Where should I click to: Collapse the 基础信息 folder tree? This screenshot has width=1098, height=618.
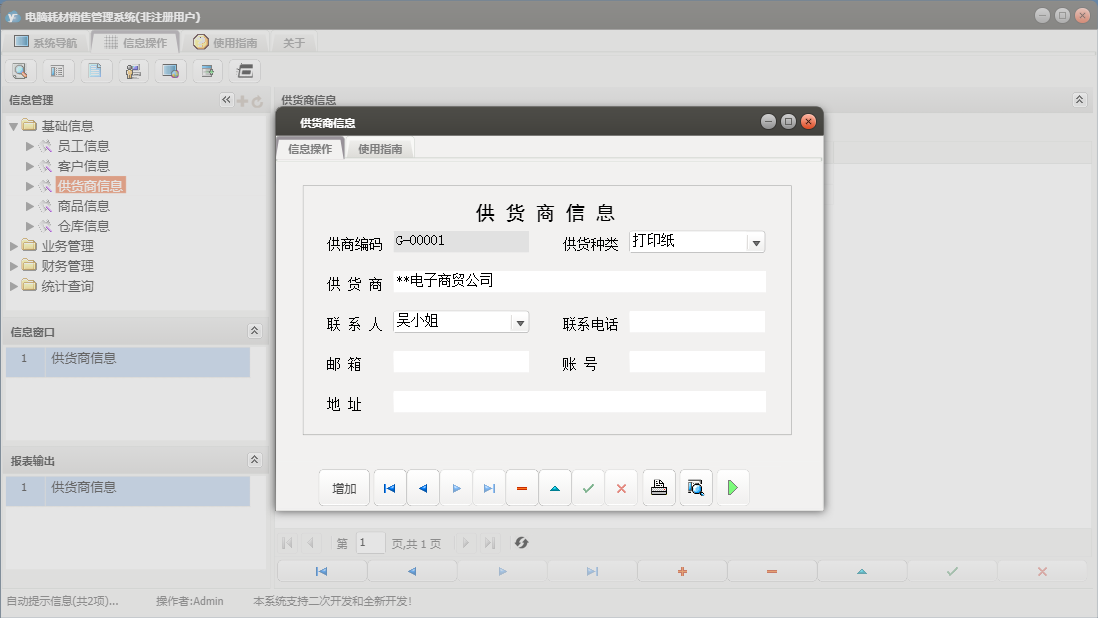tap(11, 125)
